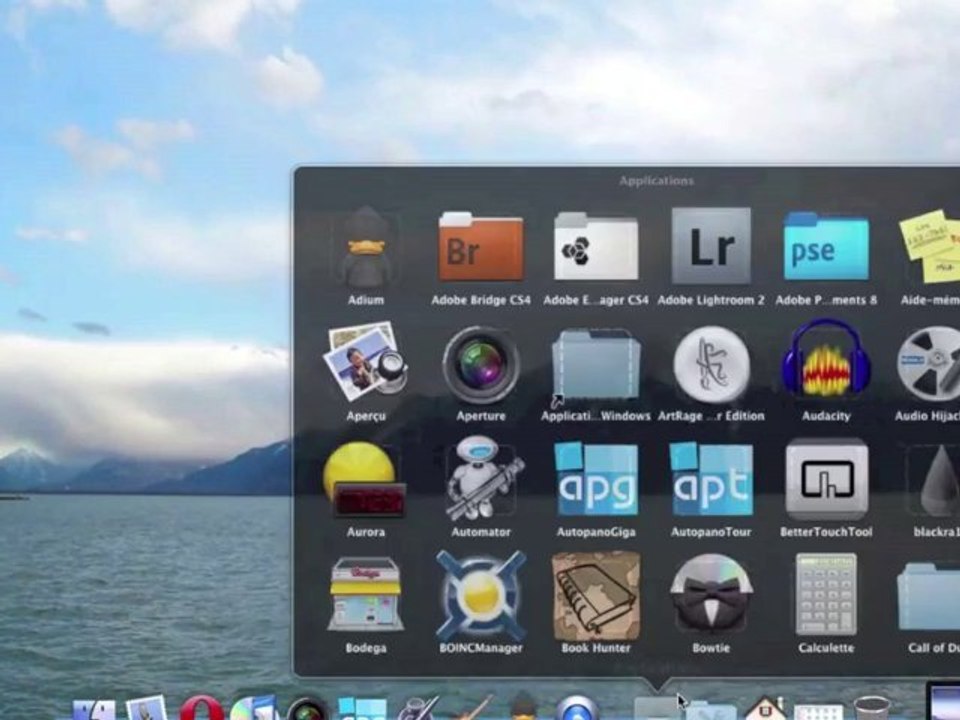The width and height of the screenshot is (960, 720).
Task: Launch Audio Hijack tape reel app
Action: coord(929,364)
